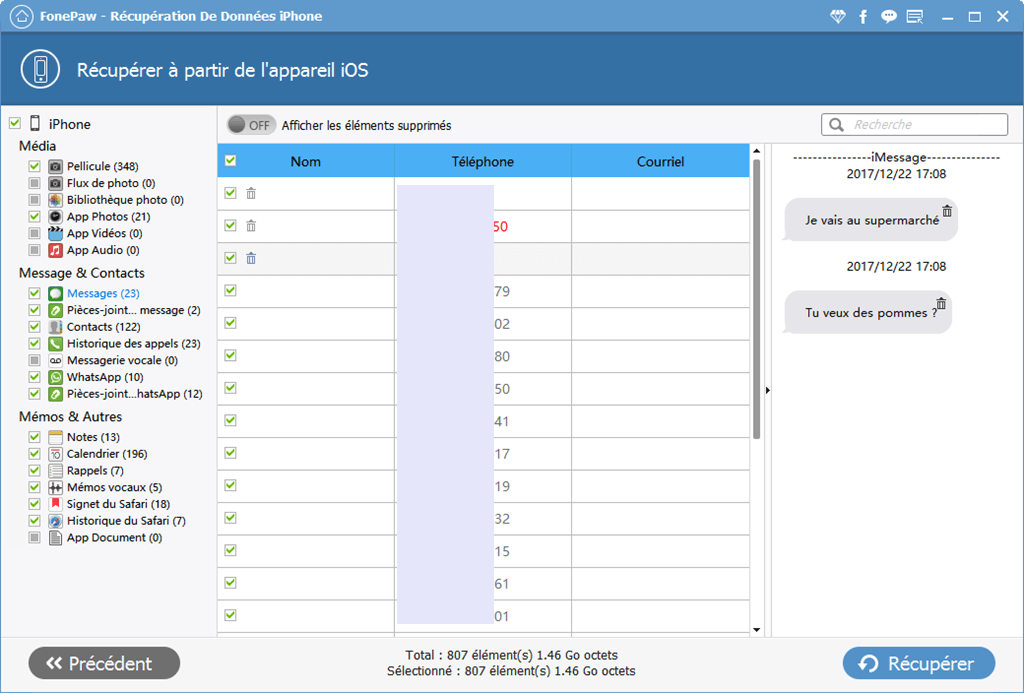Check the Messagerie vocale checkbox
The height and width of the screenshot is (693, 1024).
(x=34, y=360)
